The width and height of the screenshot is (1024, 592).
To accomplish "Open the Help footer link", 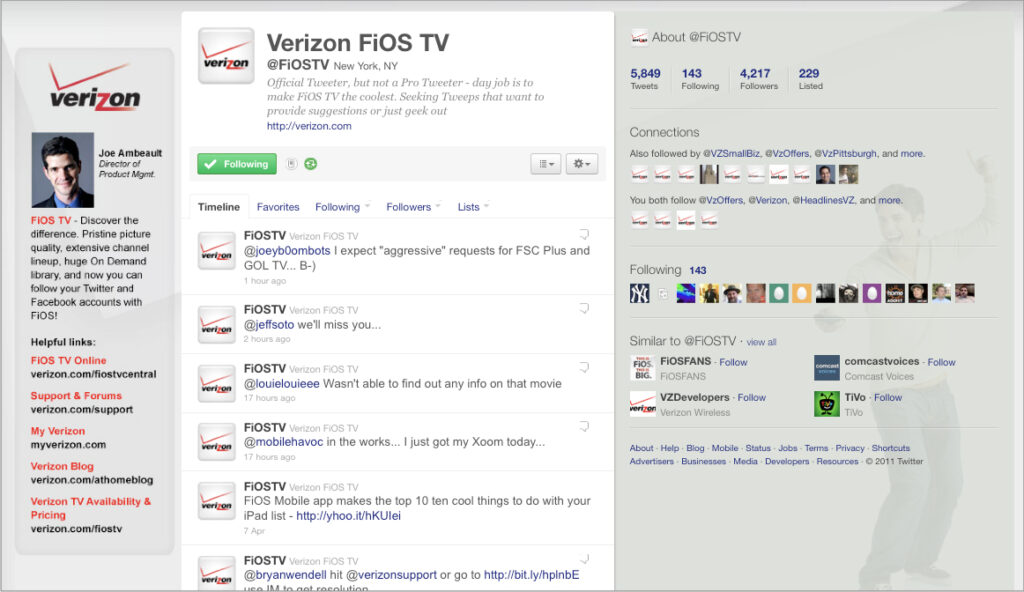I will (669, 448).
